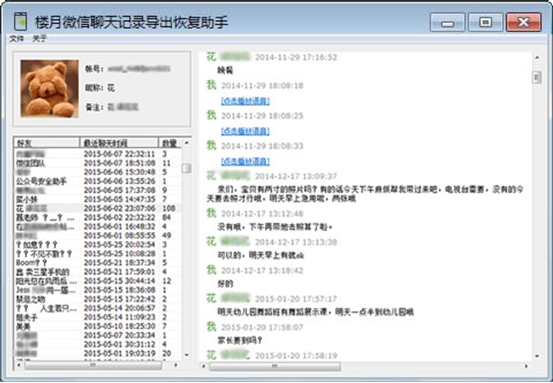
Task: Click the friend list horizontal scrollbar thumb
Action: click(93, 365)
